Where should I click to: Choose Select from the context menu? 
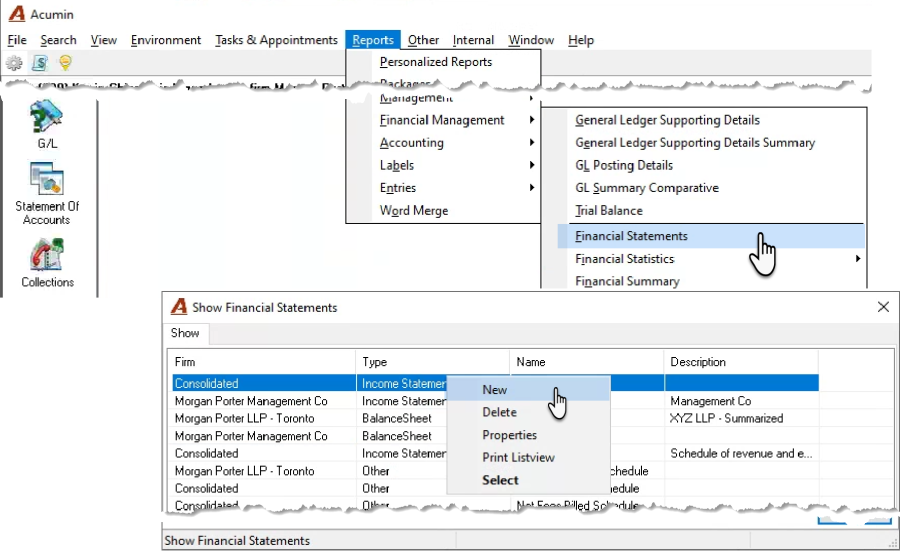528,480
